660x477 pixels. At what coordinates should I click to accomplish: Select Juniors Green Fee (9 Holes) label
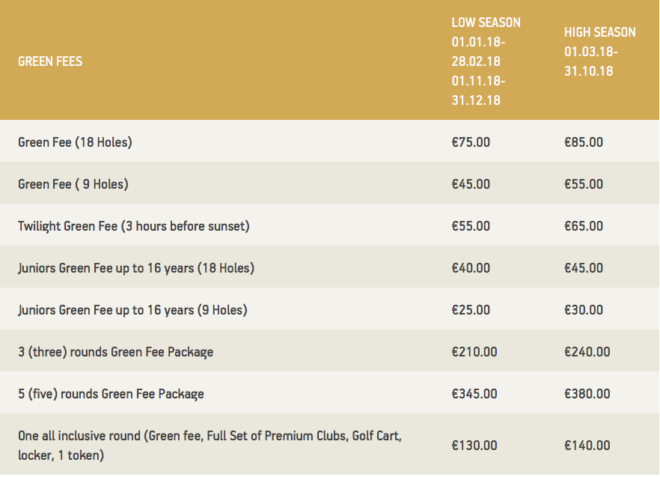133,310
